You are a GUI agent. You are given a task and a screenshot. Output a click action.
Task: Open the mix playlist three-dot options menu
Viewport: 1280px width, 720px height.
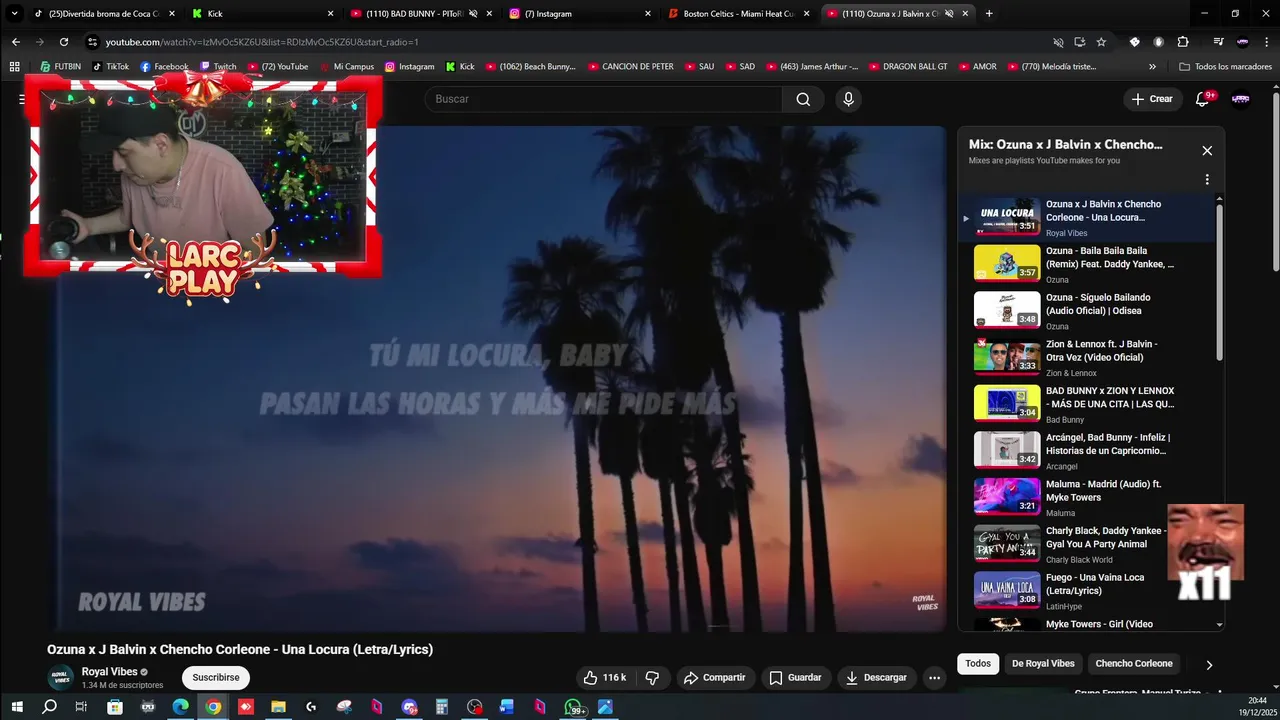click(1207, 180)
